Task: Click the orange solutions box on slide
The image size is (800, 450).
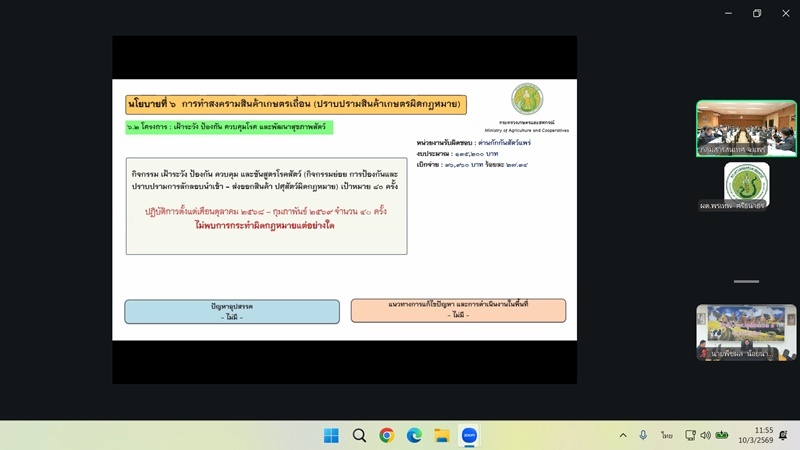Action: pos(458,310)
